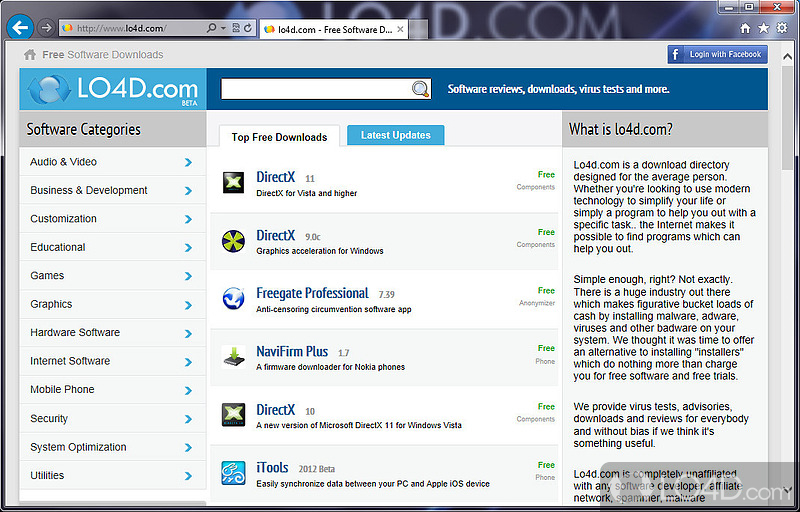
Task: Click the search magnifier in address bar
Action: point(211,28)
